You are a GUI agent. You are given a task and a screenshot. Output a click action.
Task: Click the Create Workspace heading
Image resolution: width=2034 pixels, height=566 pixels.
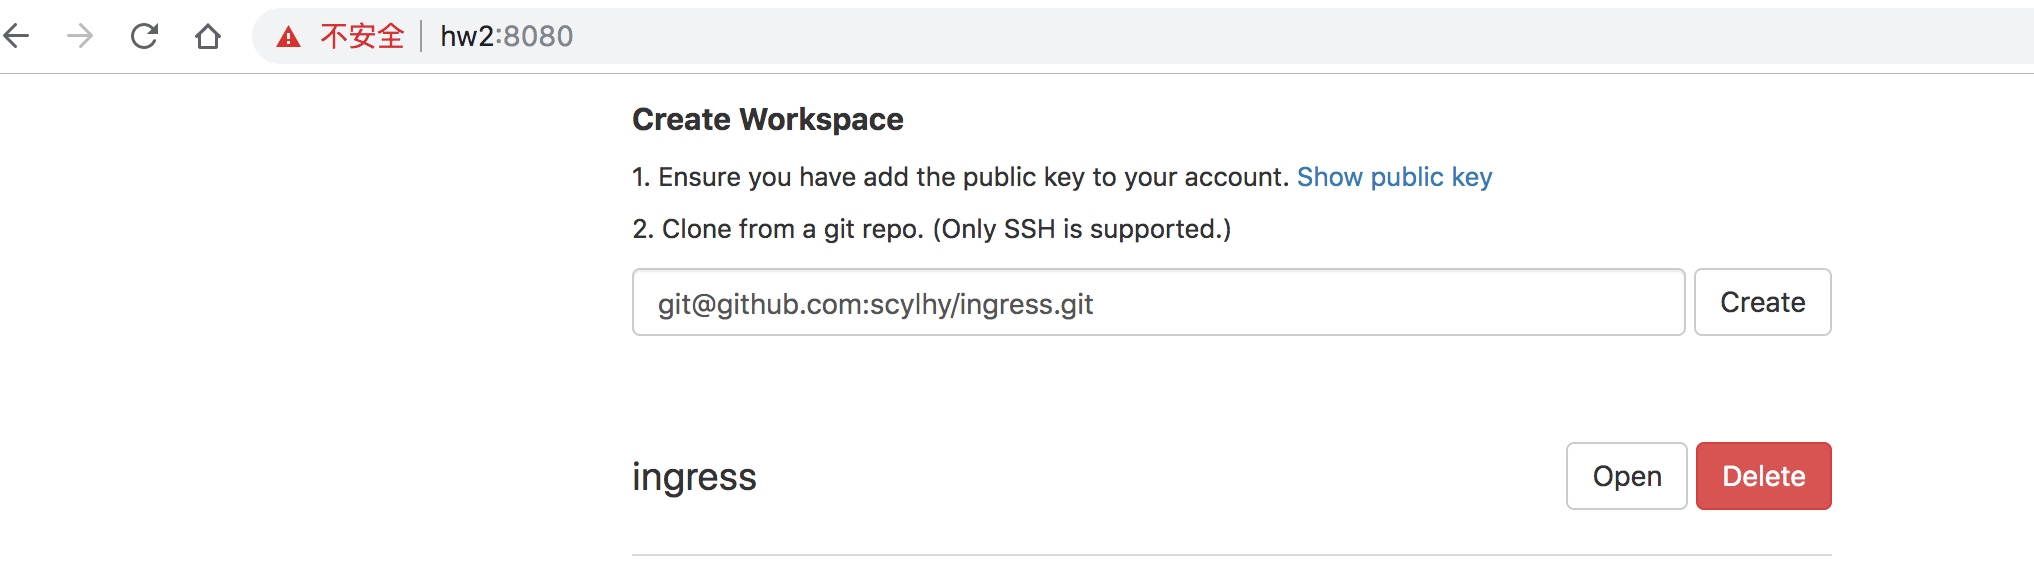[x=767, y=120]
